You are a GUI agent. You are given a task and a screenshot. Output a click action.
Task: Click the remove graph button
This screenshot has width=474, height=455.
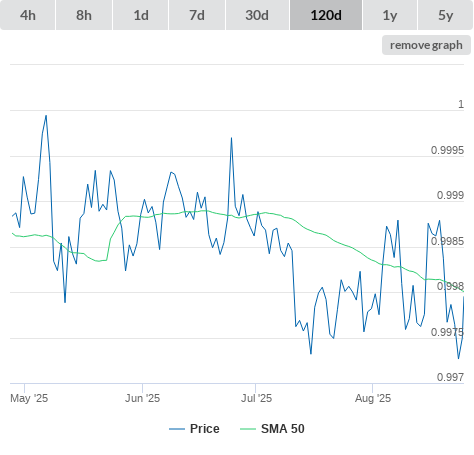tap(426, 45)
